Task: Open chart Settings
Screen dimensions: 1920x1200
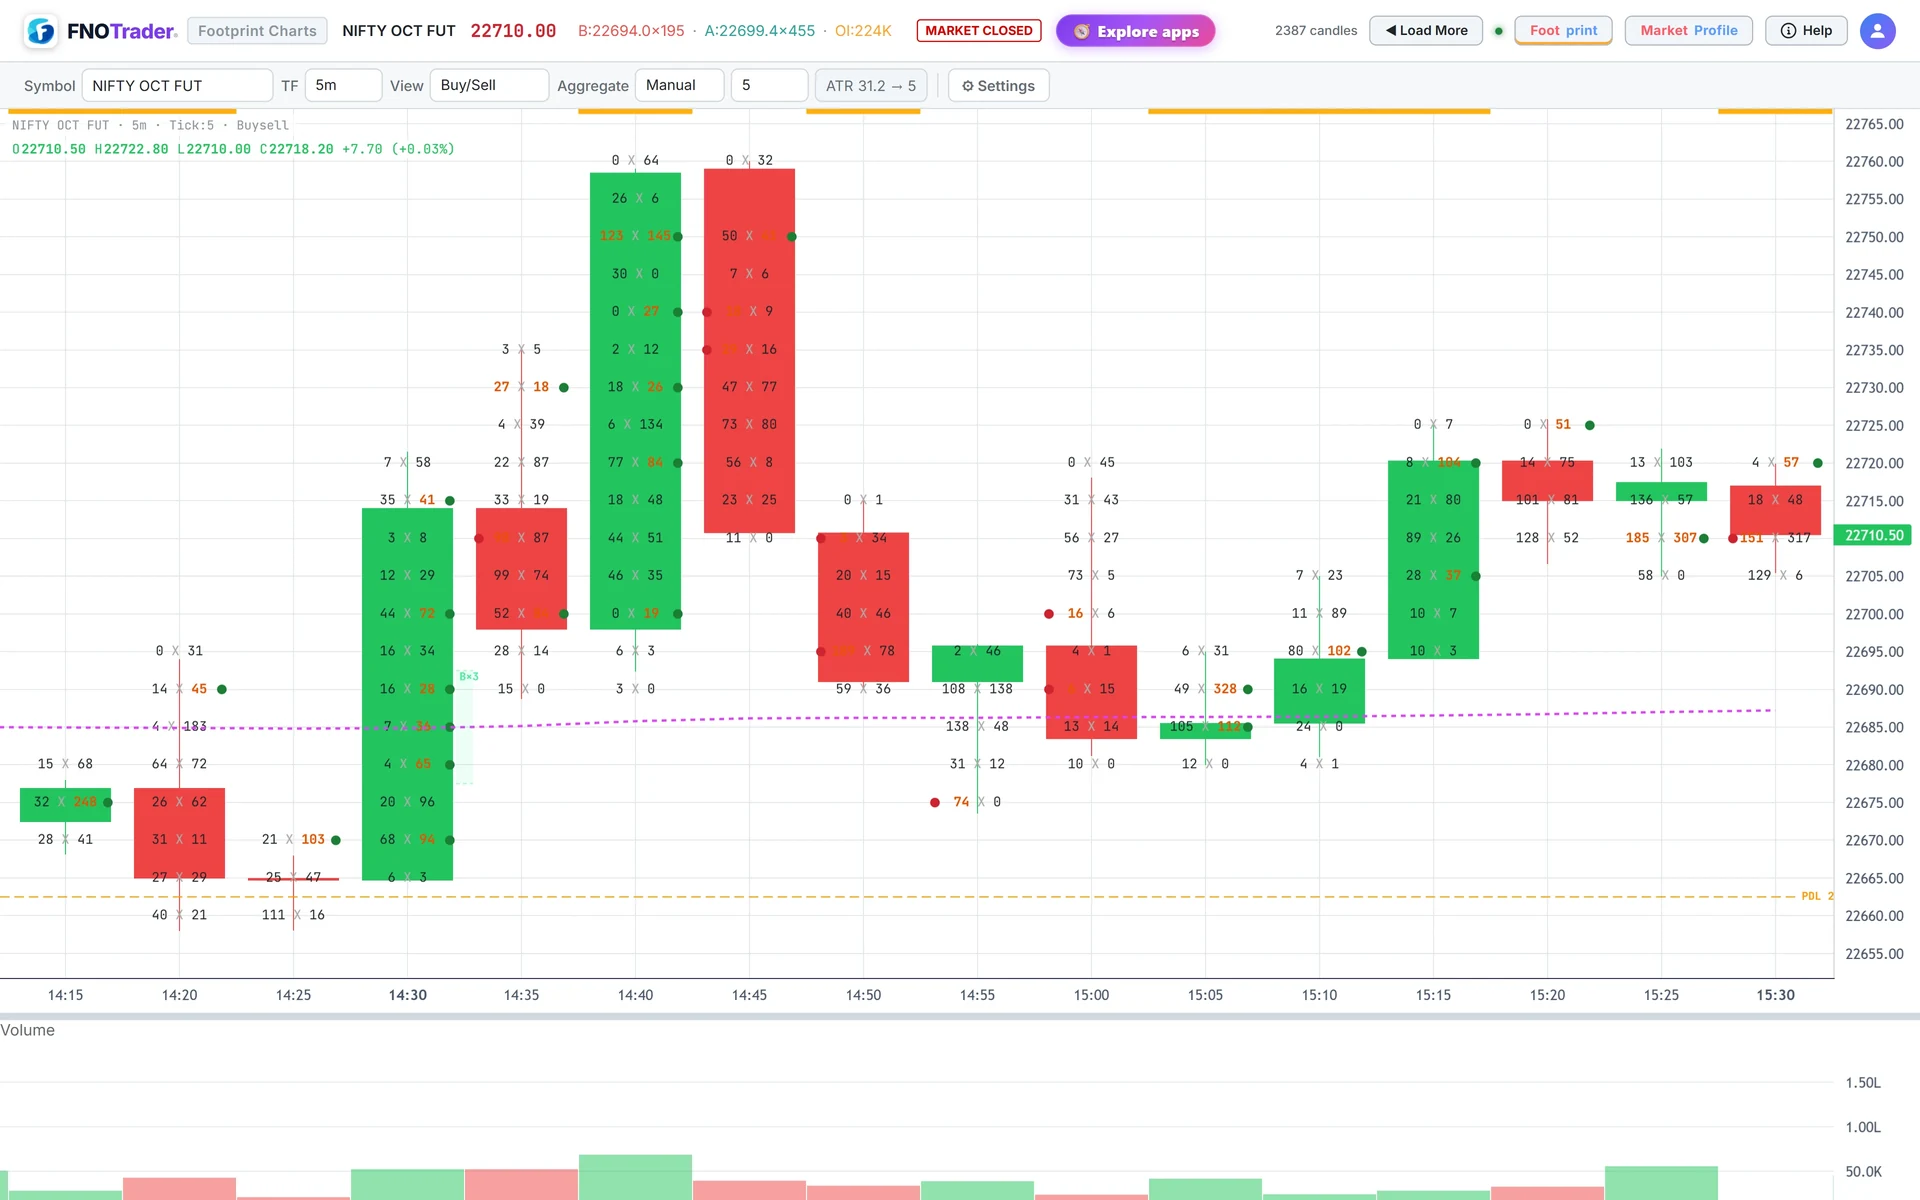Action: [x=998, y=85]
